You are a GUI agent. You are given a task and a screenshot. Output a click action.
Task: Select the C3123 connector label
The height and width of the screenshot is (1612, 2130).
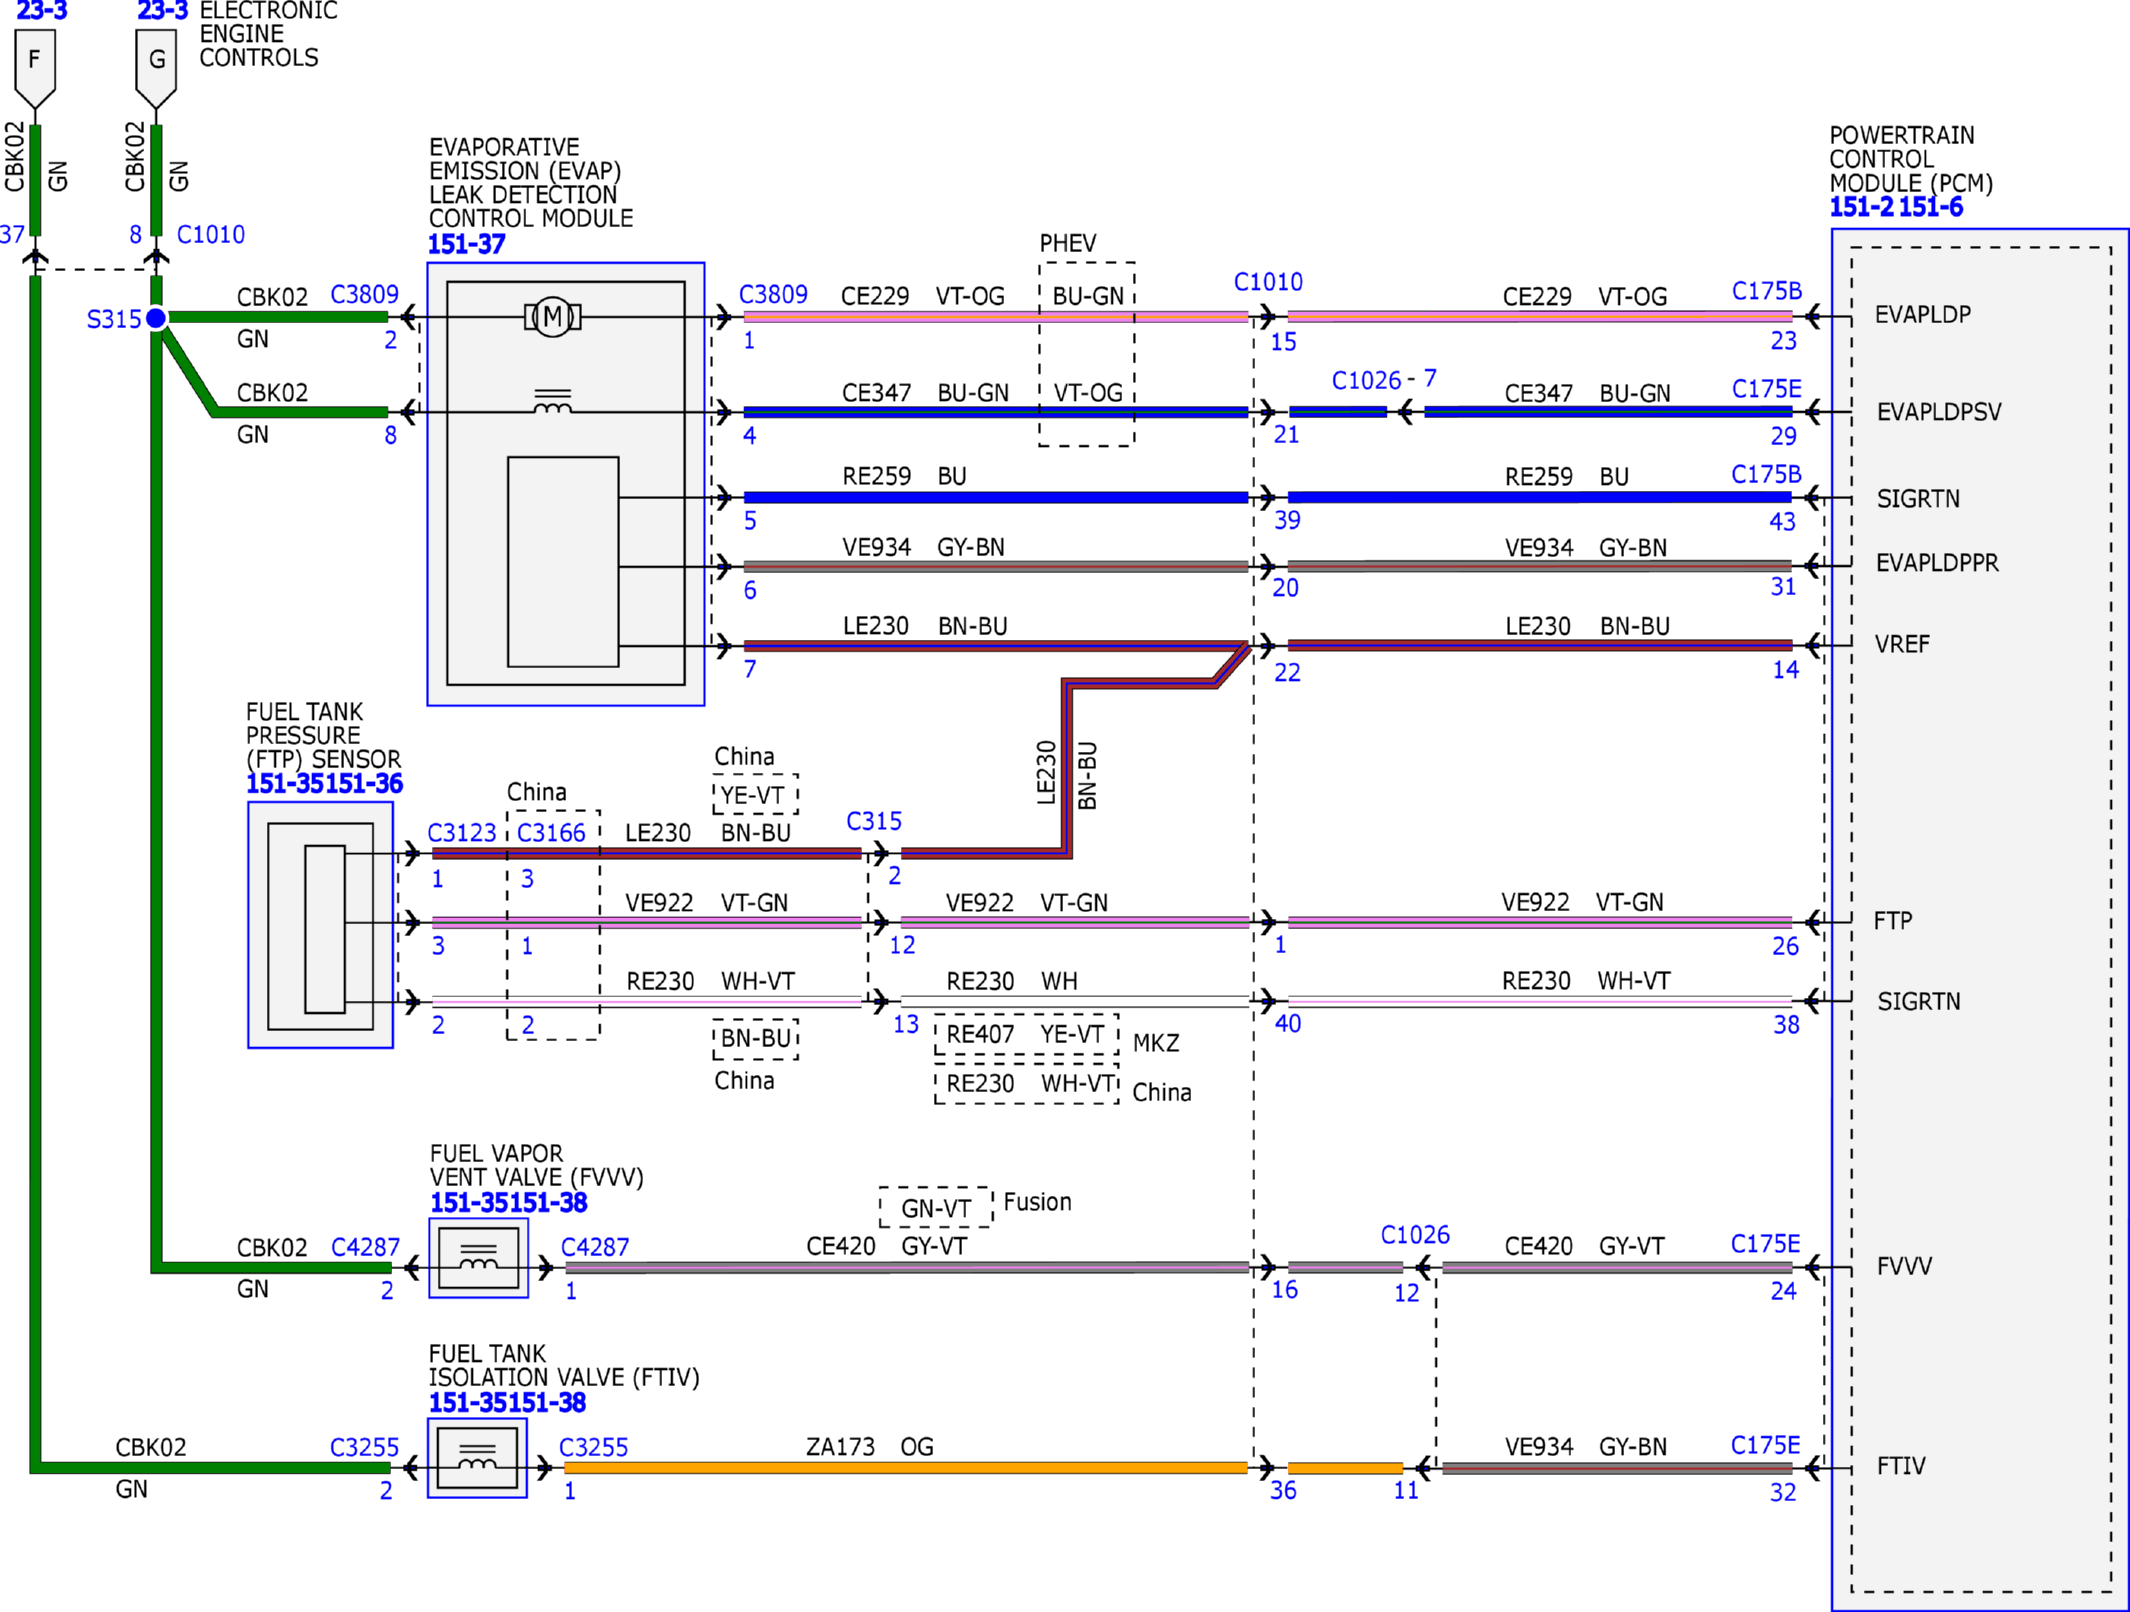(x=462, y=833)
